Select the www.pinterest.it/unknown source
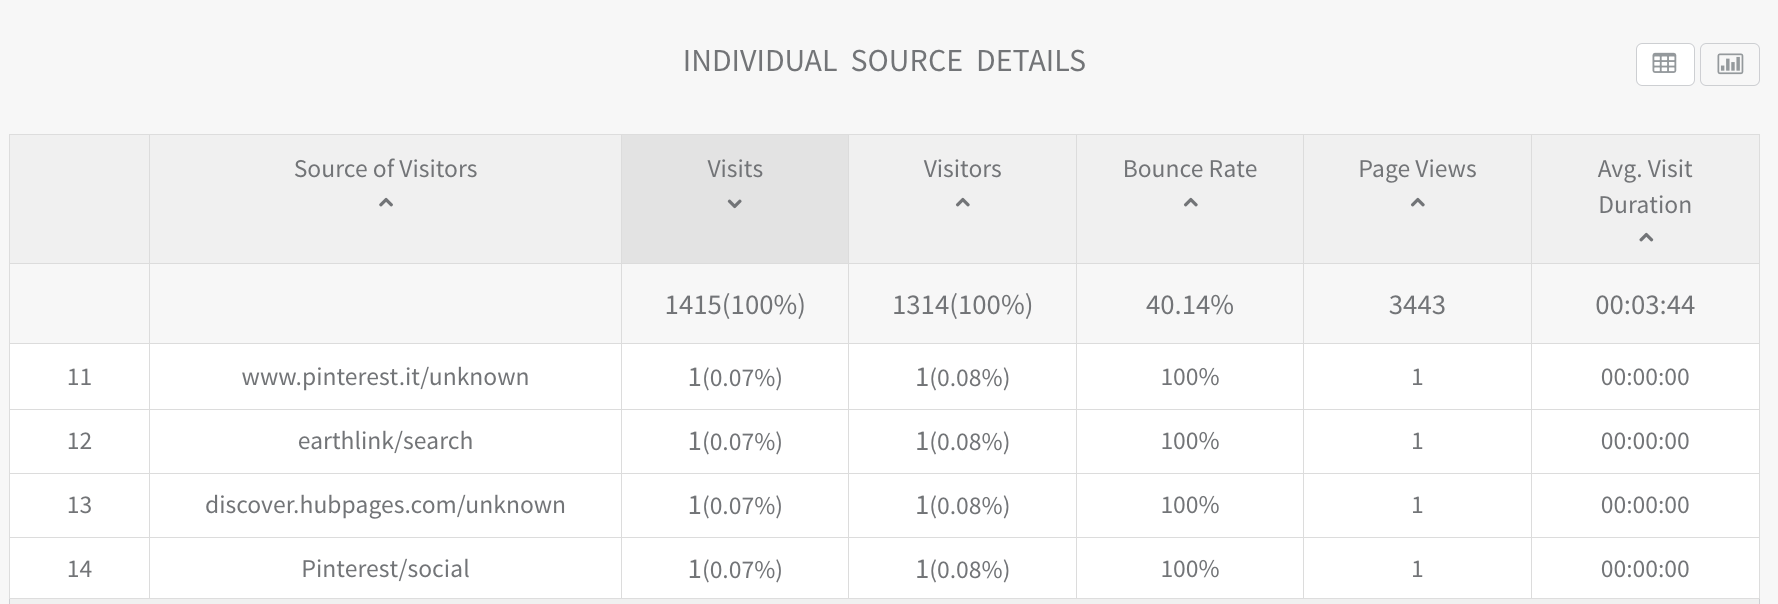This screenshot has height=604, width=1778. [386, 377]
